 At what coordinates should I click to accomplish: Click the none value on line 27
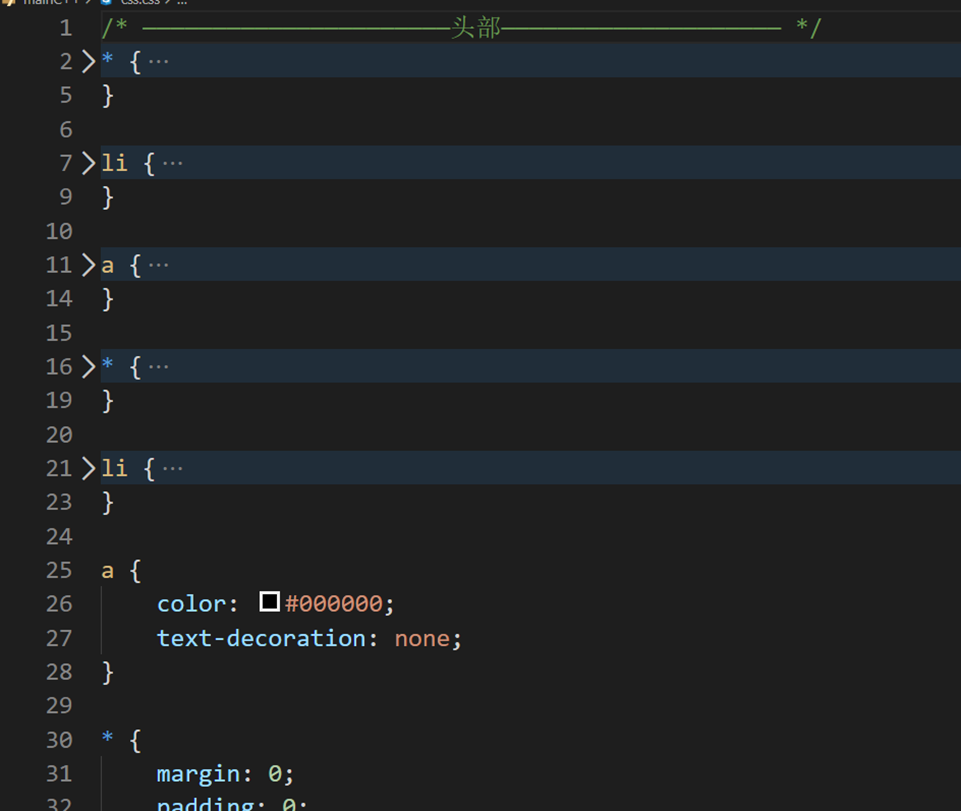[421, 638]
